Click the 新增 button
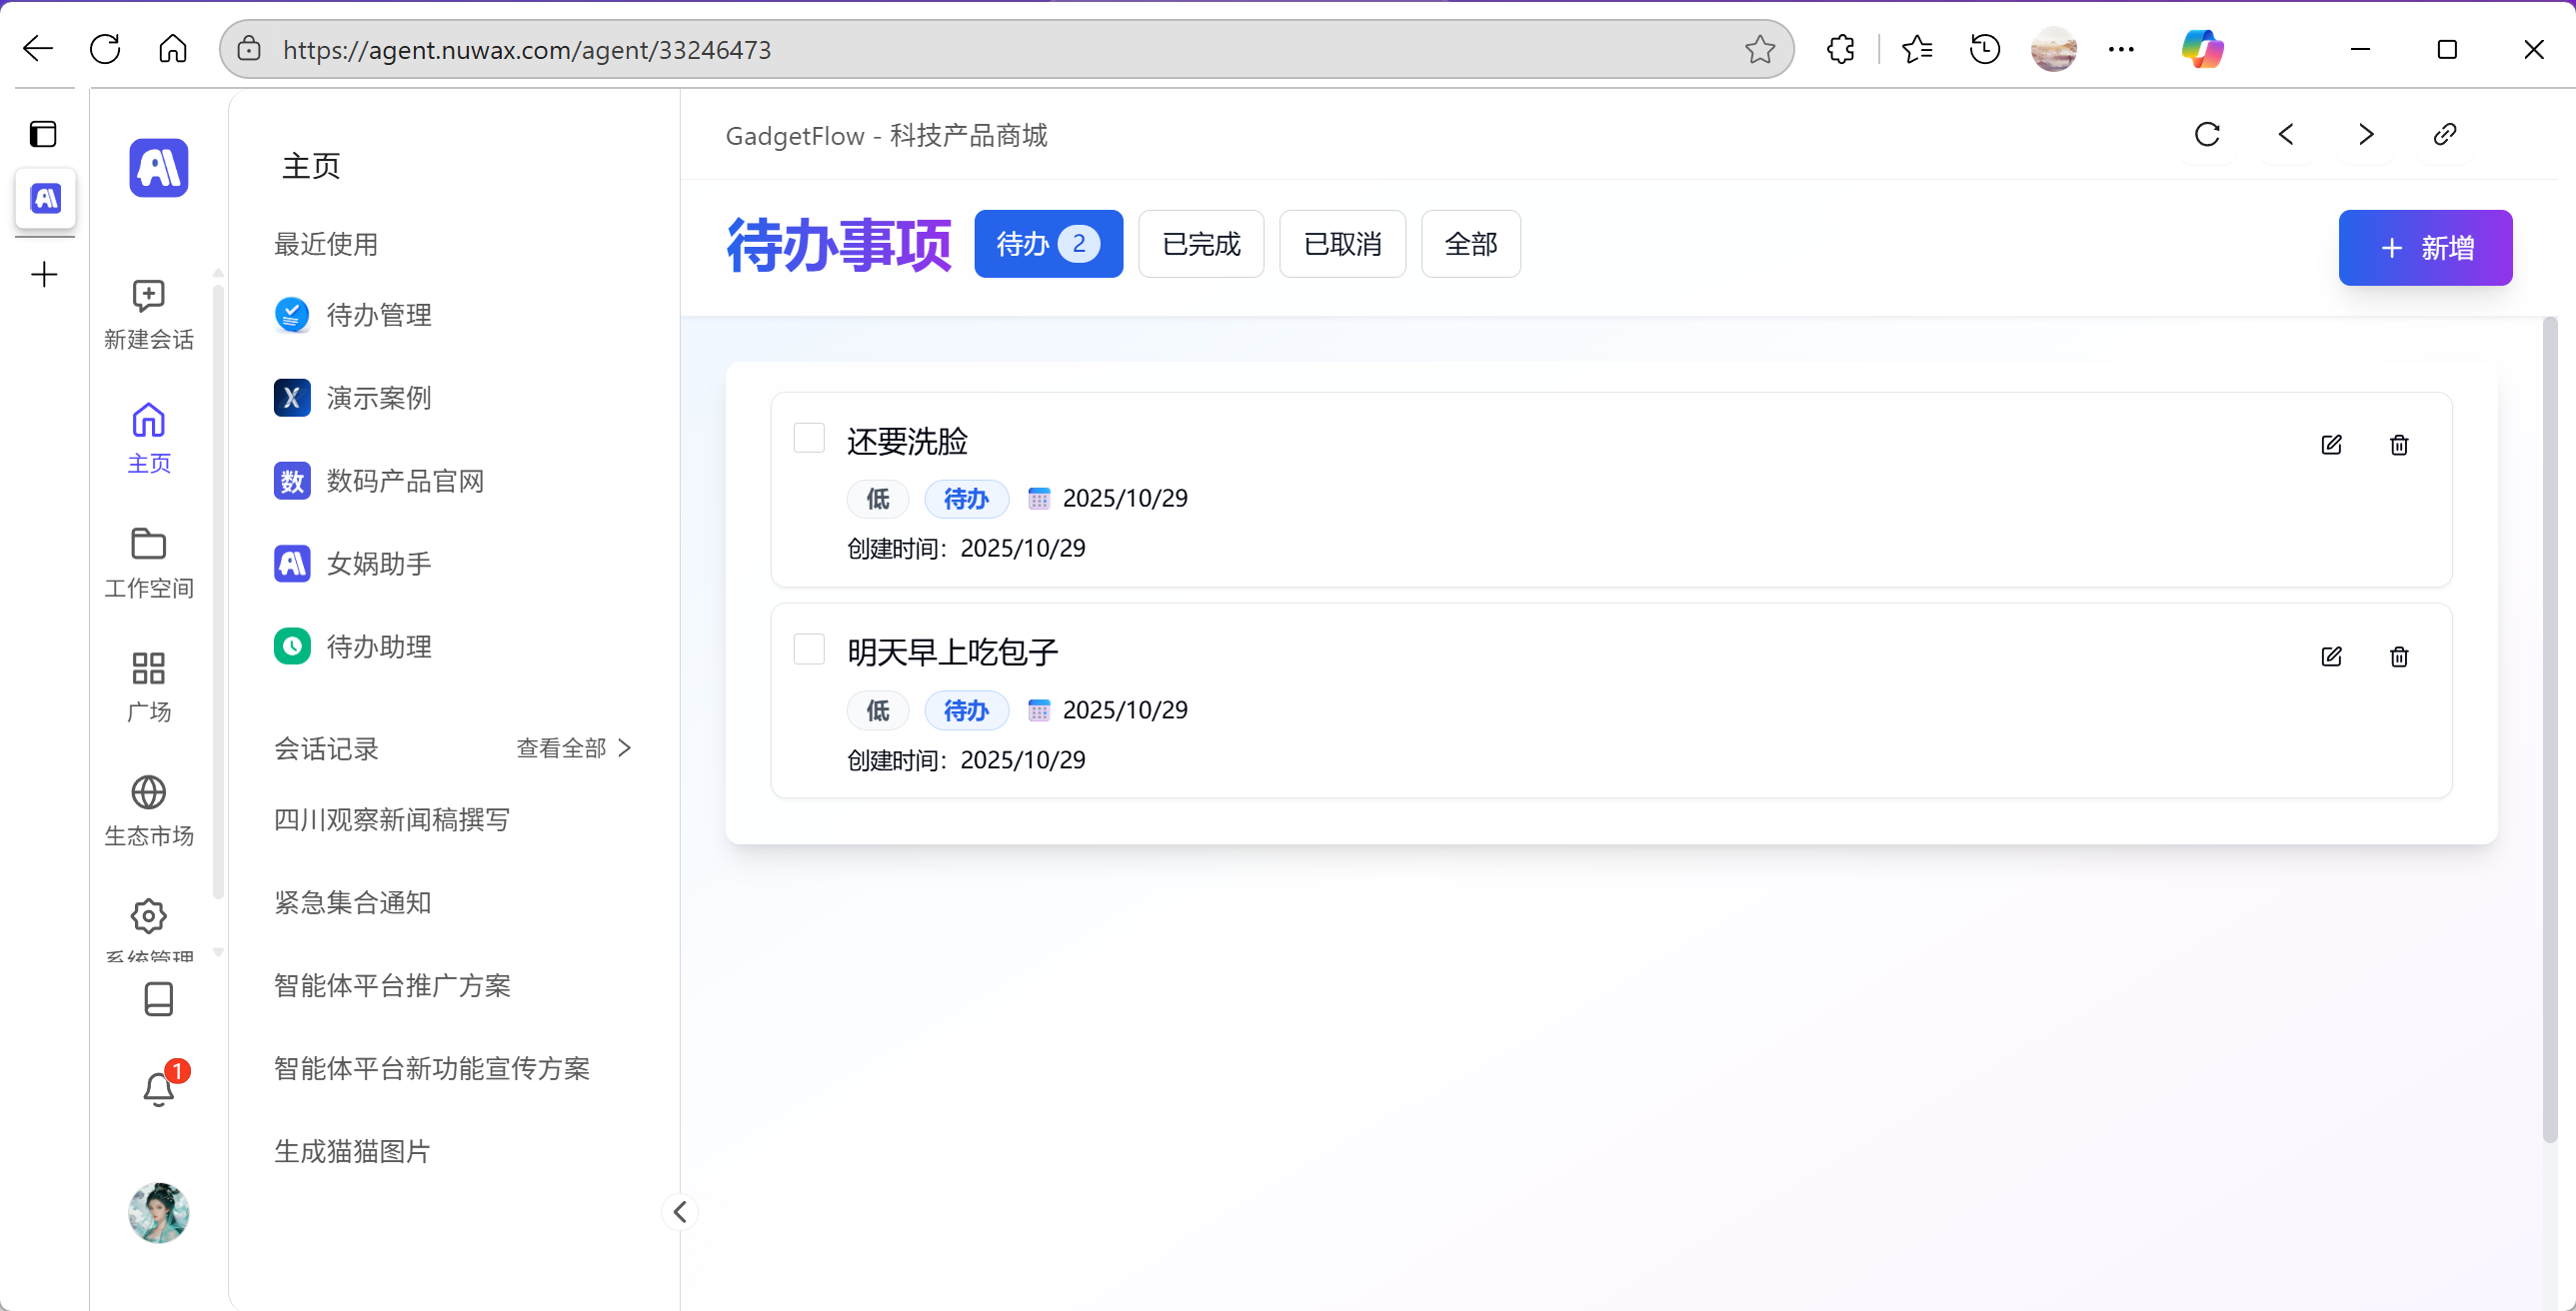Image resolution: width=2576 pixels, height=1311 pixels. tap(2424, 248)
